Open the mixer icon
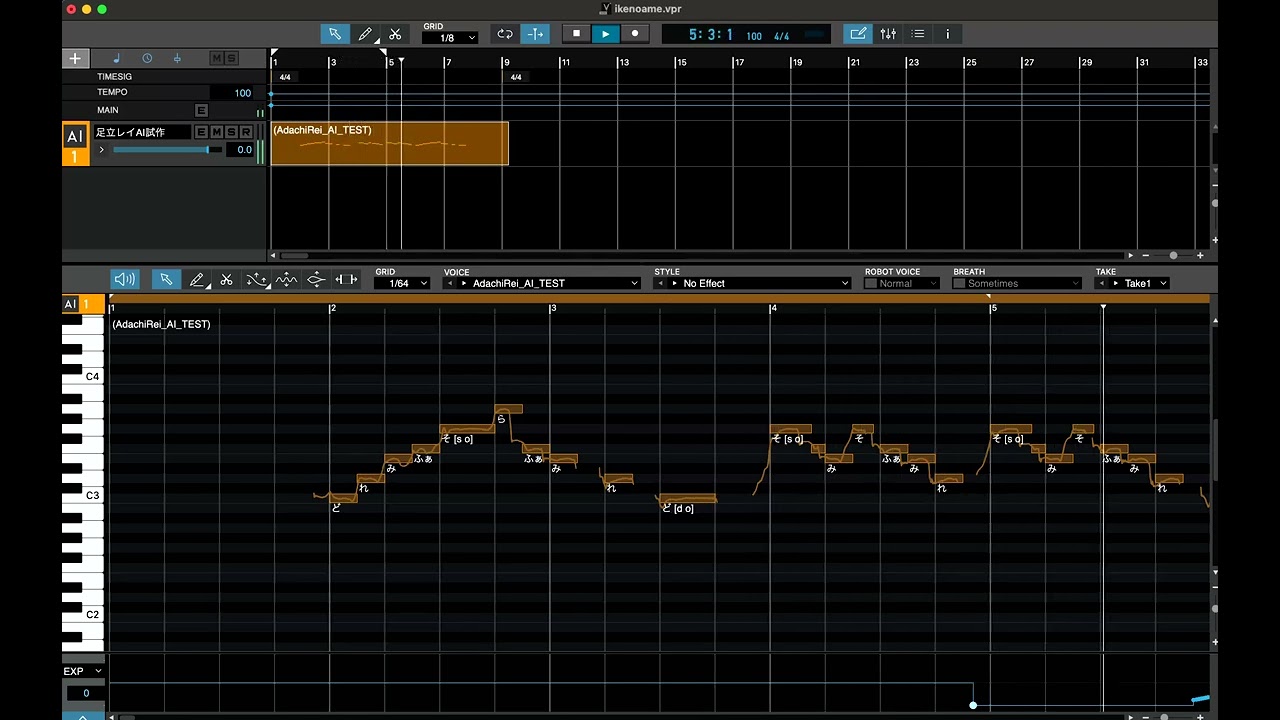1280x720 pixels. pos(888,34)
